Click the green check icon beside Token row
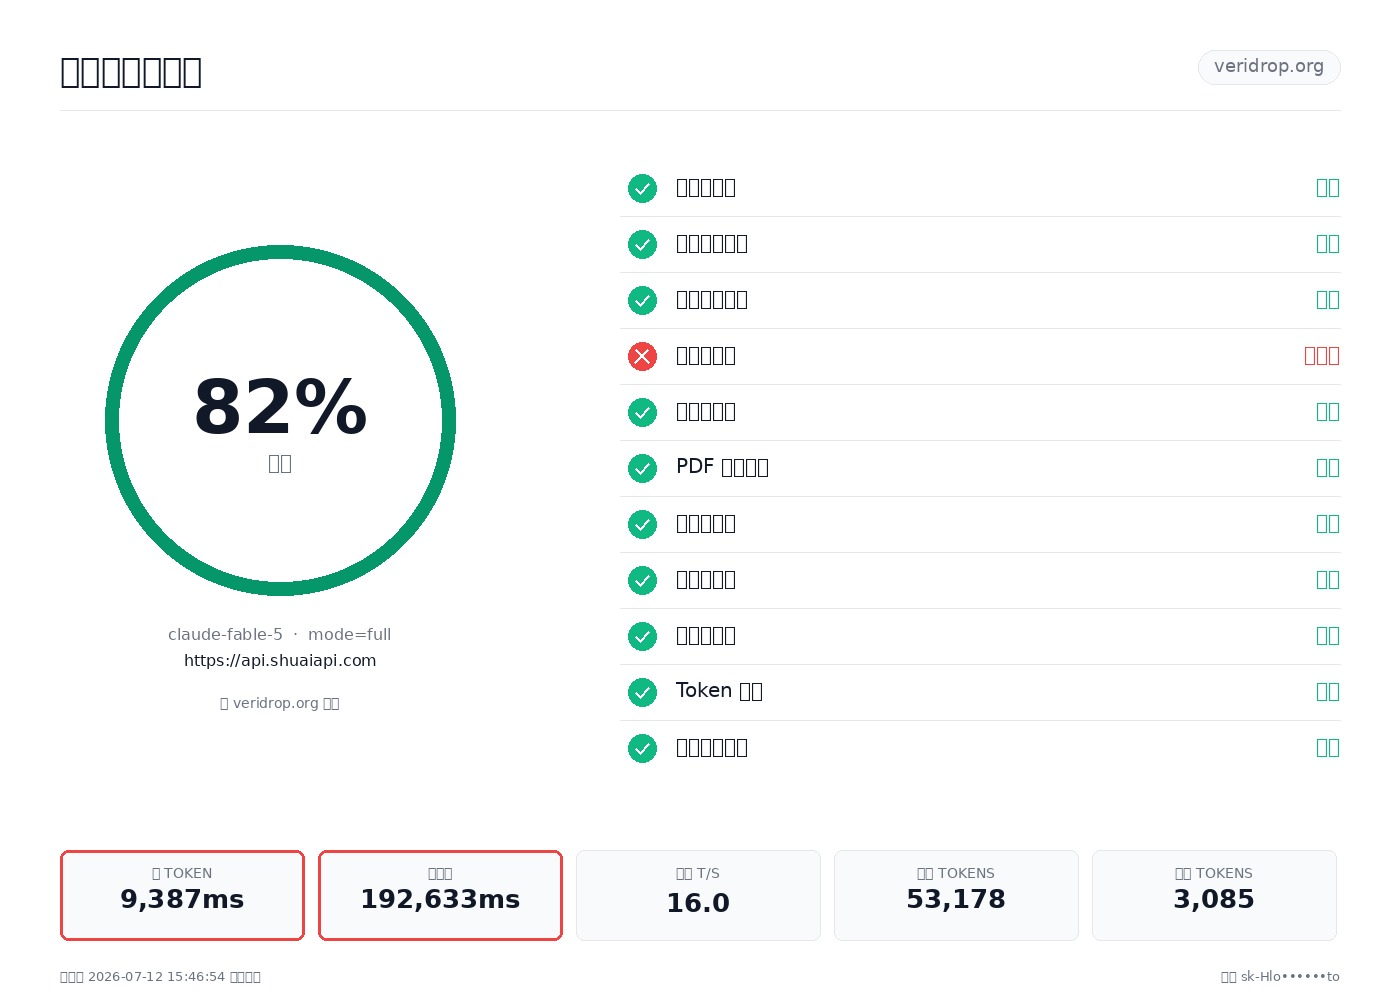The width and height of the screenshot is (1400, 1000). 642,692
